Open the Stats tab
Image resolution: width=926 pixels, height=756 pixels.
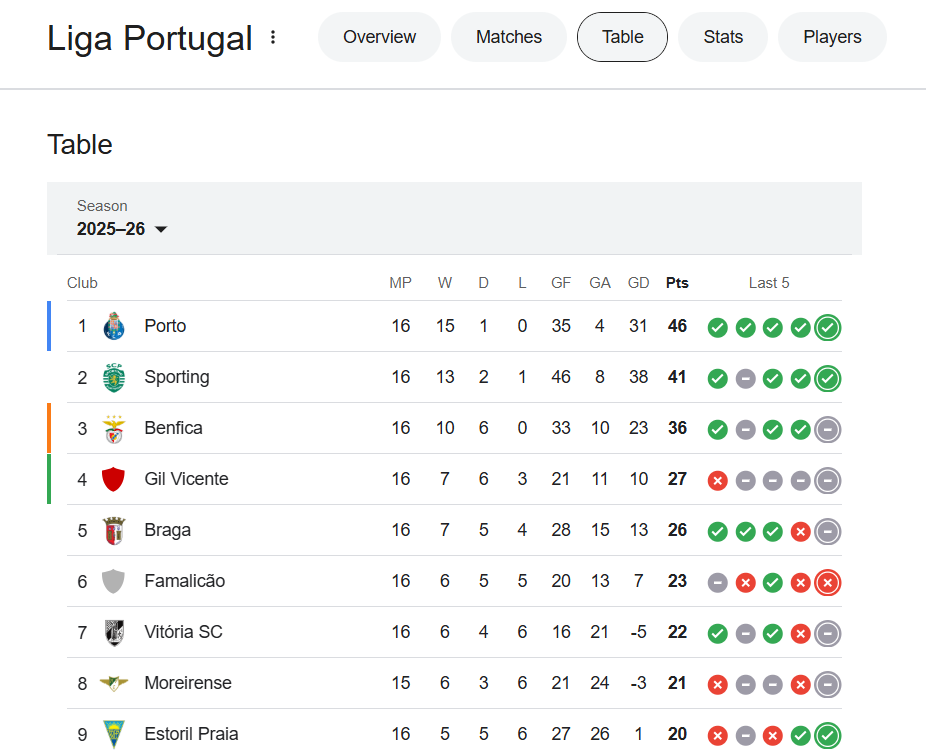tap(722, 37)
